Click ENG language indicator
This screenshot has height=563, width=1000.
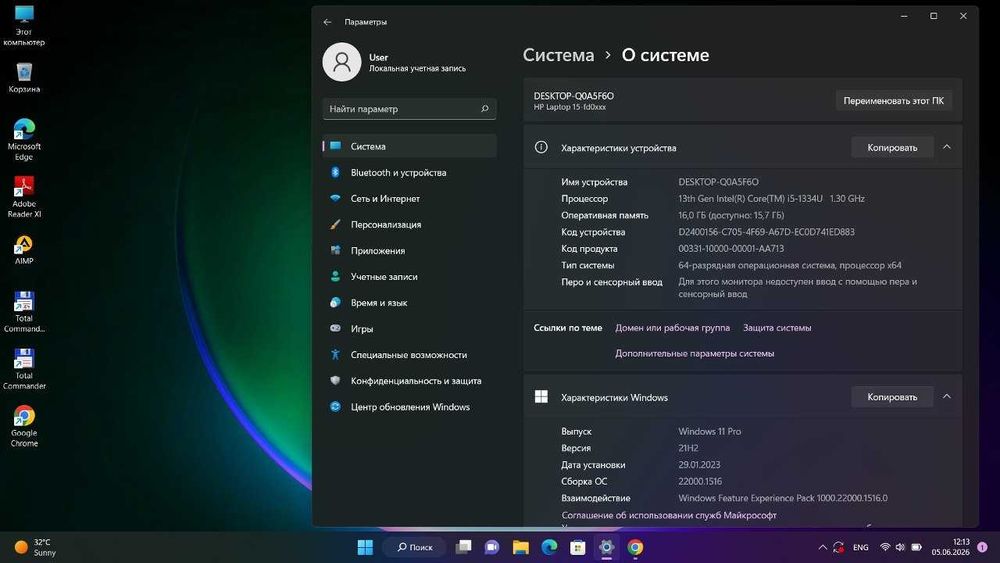pyautogui.click(x=860, y=547)
